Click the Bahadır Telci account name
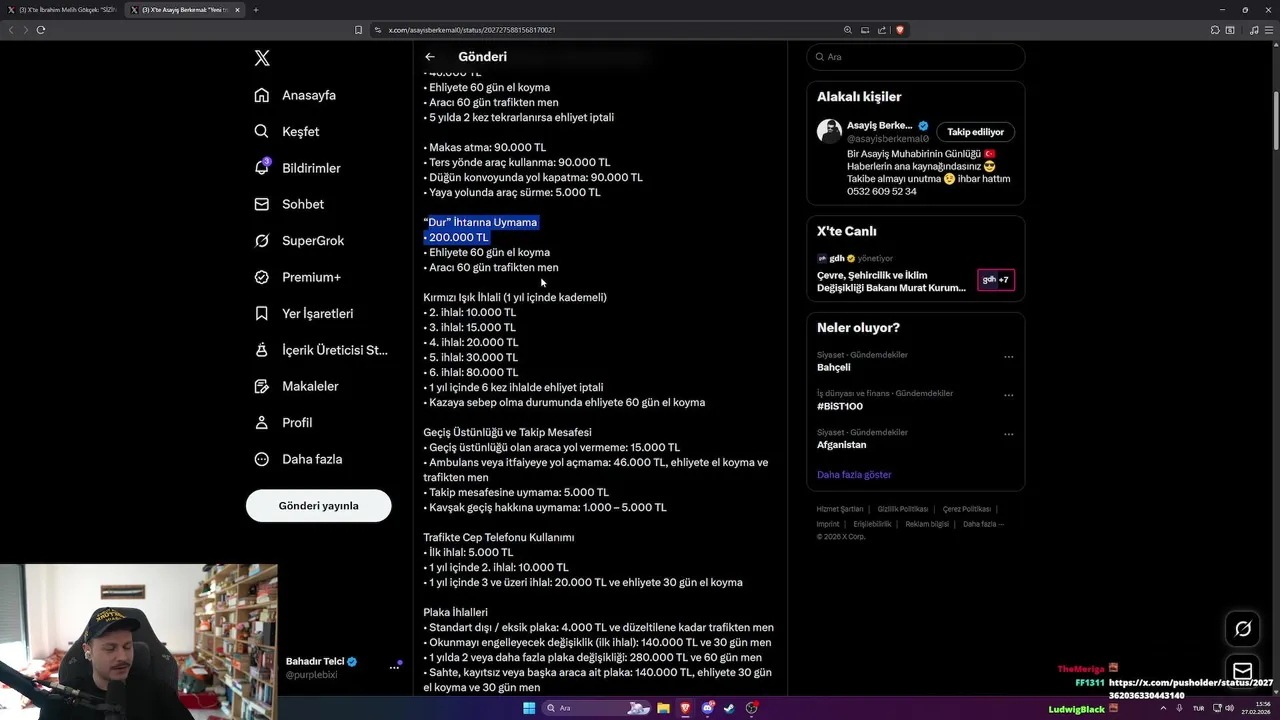1280x720 pixels. [315, 661]
